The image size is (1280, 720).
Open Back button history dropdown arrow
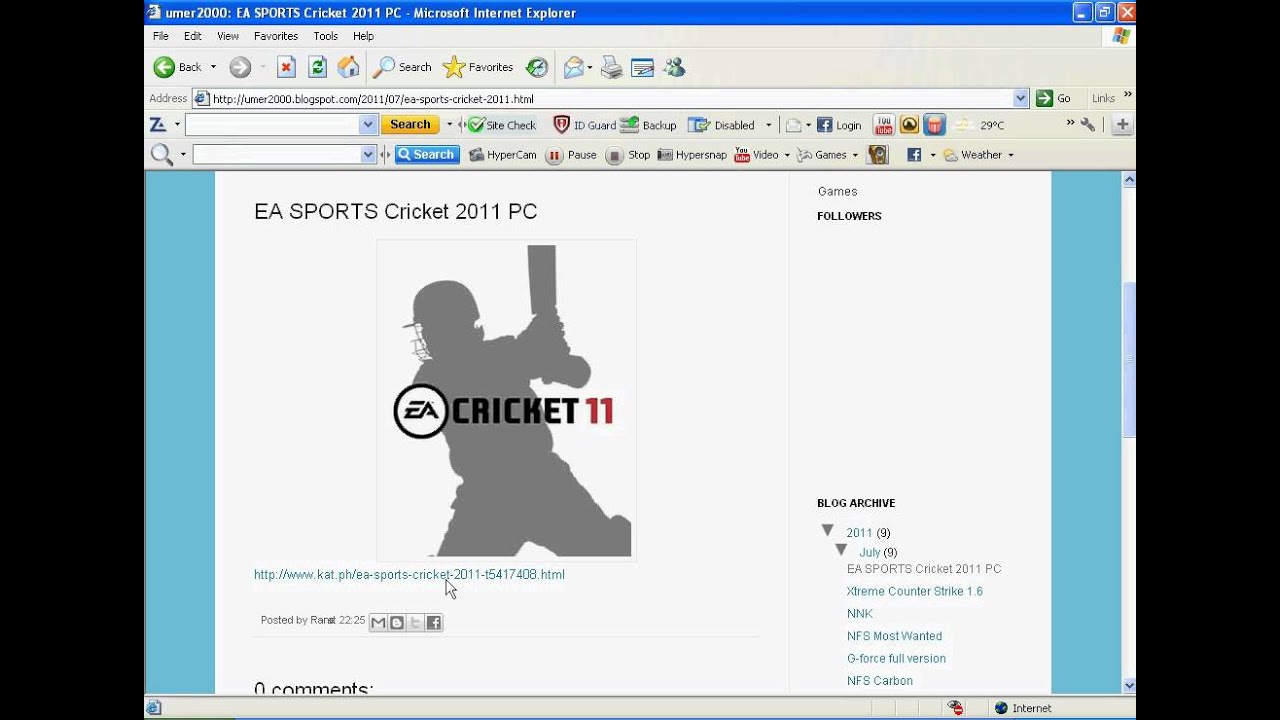pyautogui.click(x=213, y=67)
